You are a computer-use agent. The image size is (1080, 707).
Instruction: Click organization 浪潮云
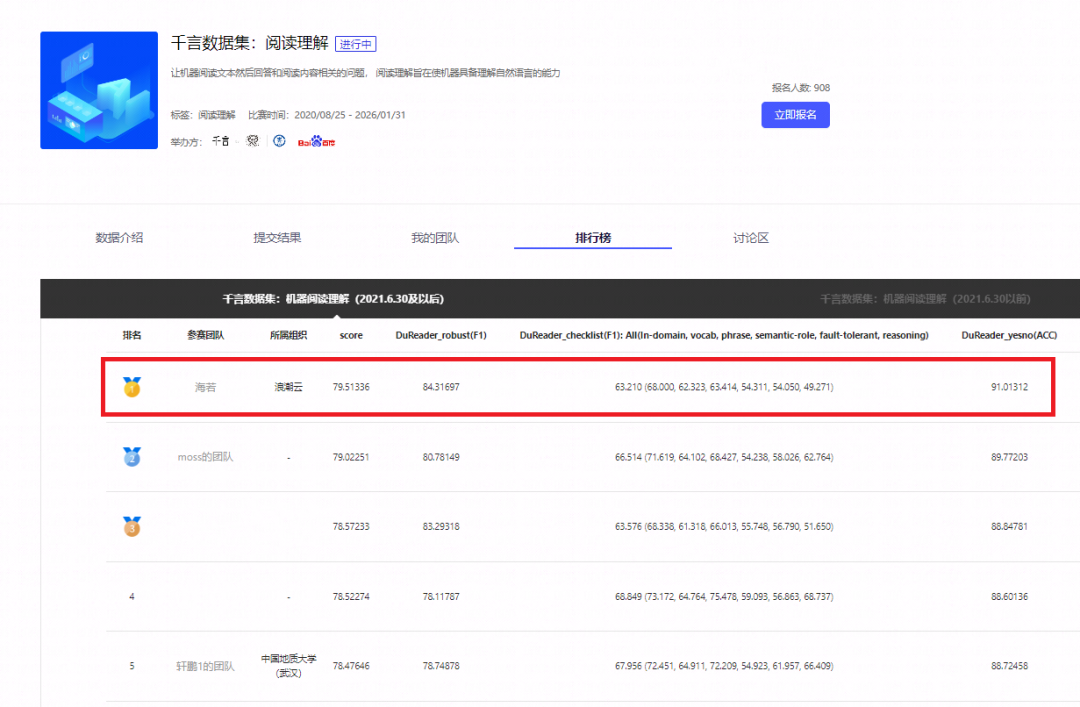click(x=288, y=387)
